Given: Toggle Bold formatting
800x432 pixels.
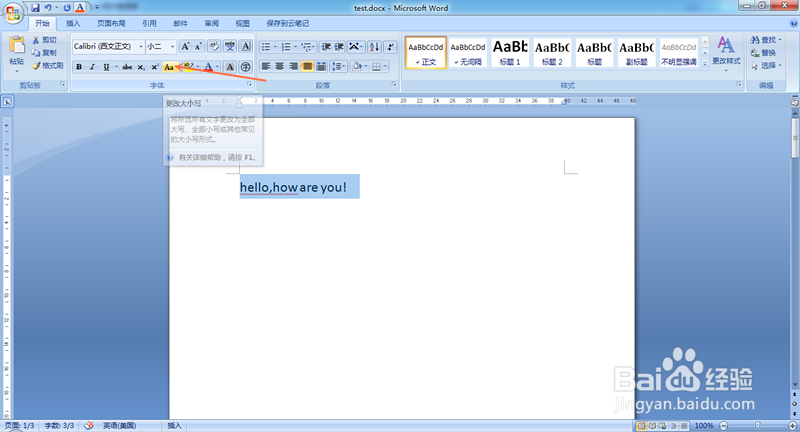Looking at the screenshot, I should 79,67.
